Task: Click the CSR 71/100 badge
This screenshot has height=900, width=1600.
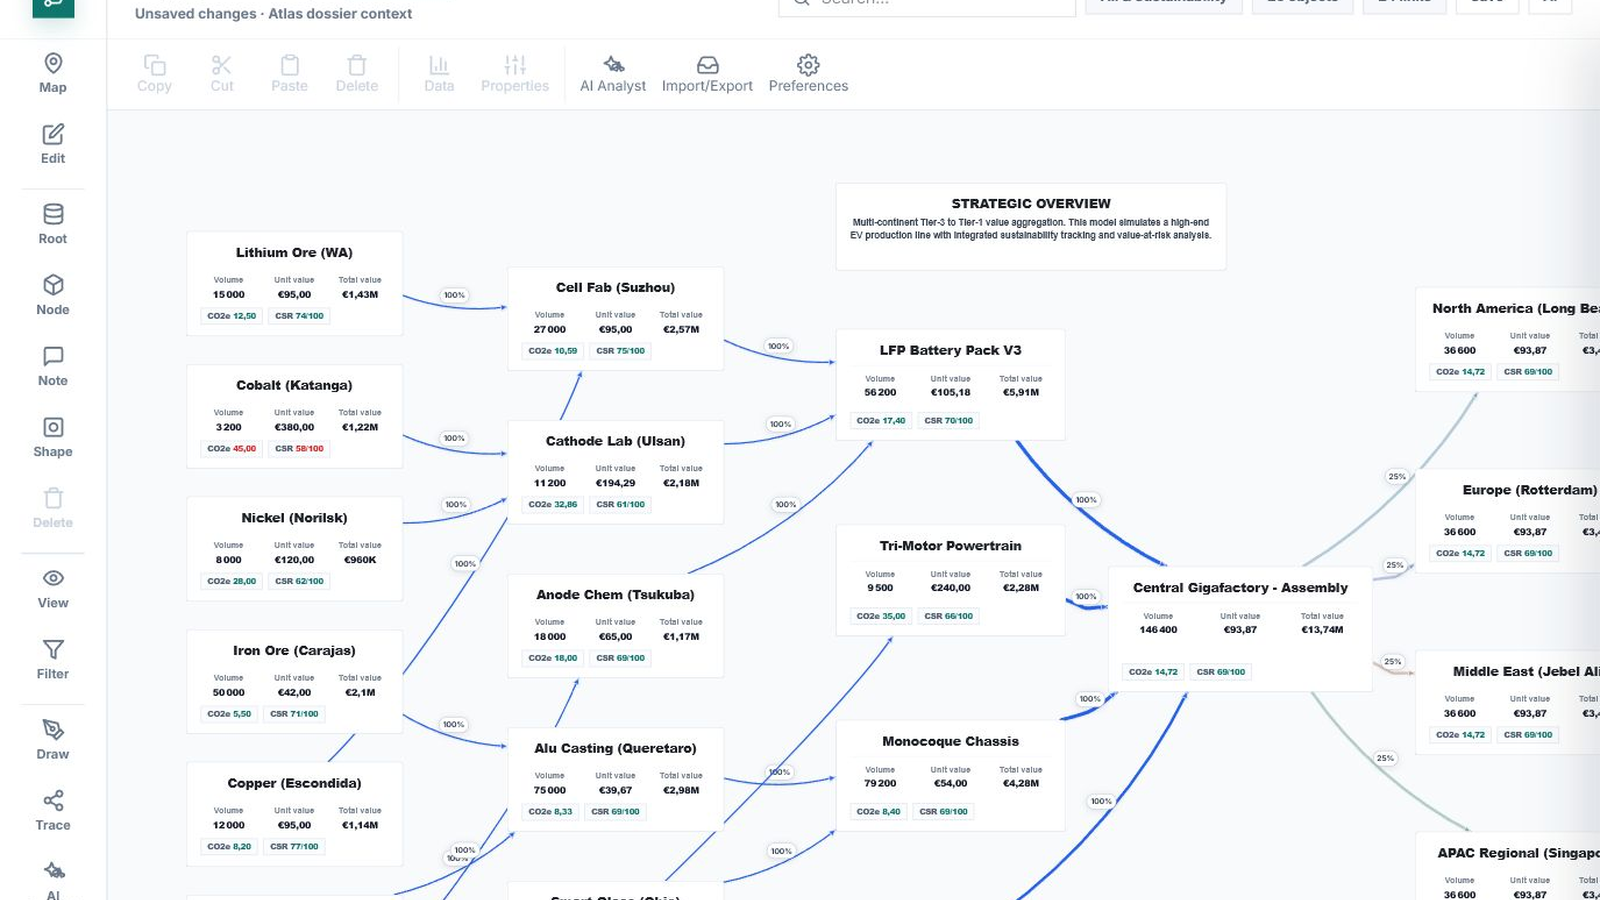Action: (294, 714)
